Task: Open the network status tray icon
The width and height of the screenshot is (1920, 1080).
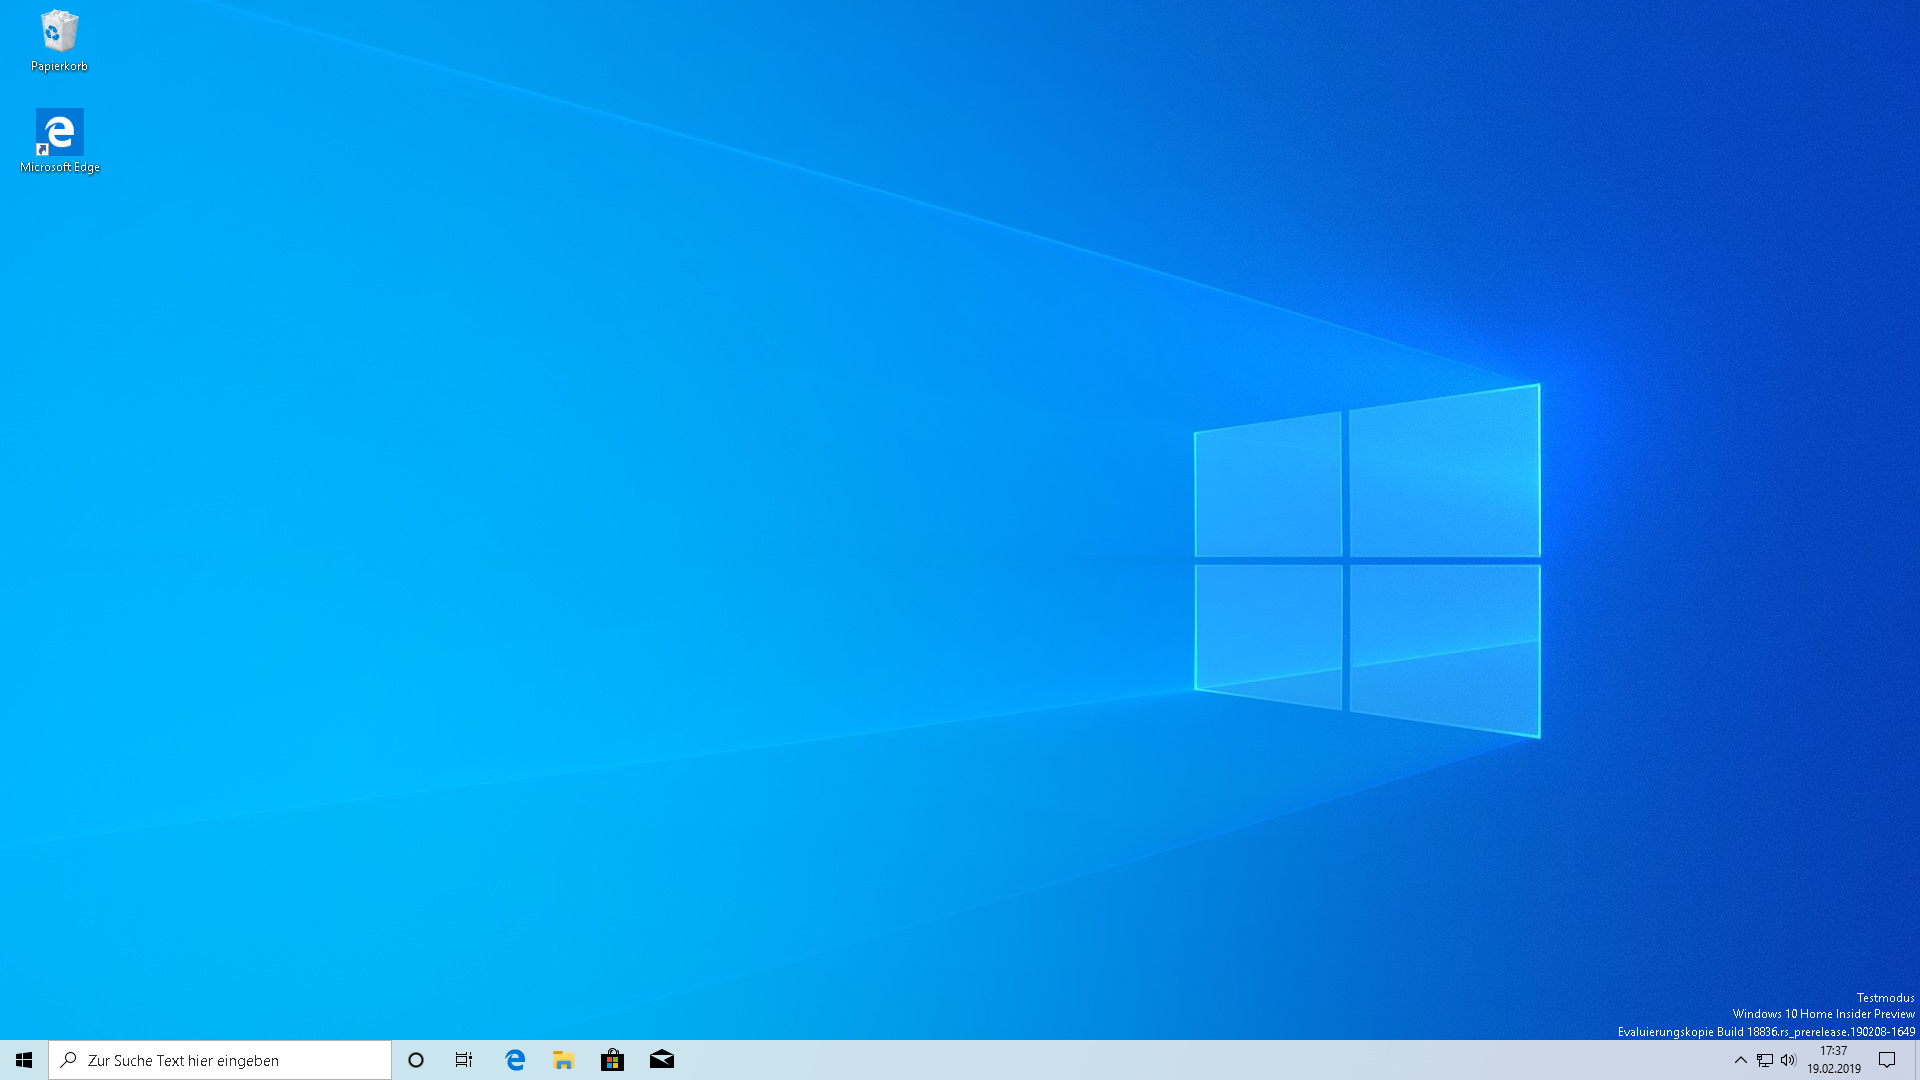Action: 1765,1060
